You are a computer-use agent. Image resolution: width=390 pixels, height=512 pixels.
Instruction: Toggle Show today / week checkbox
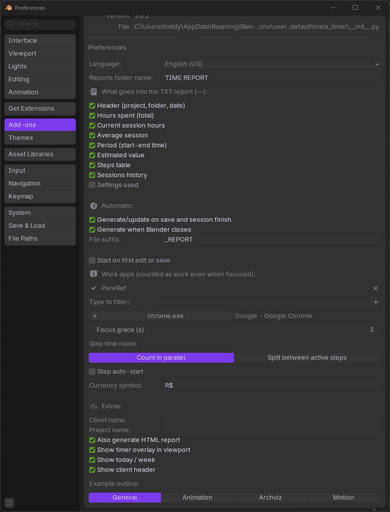tap(92, 460)
